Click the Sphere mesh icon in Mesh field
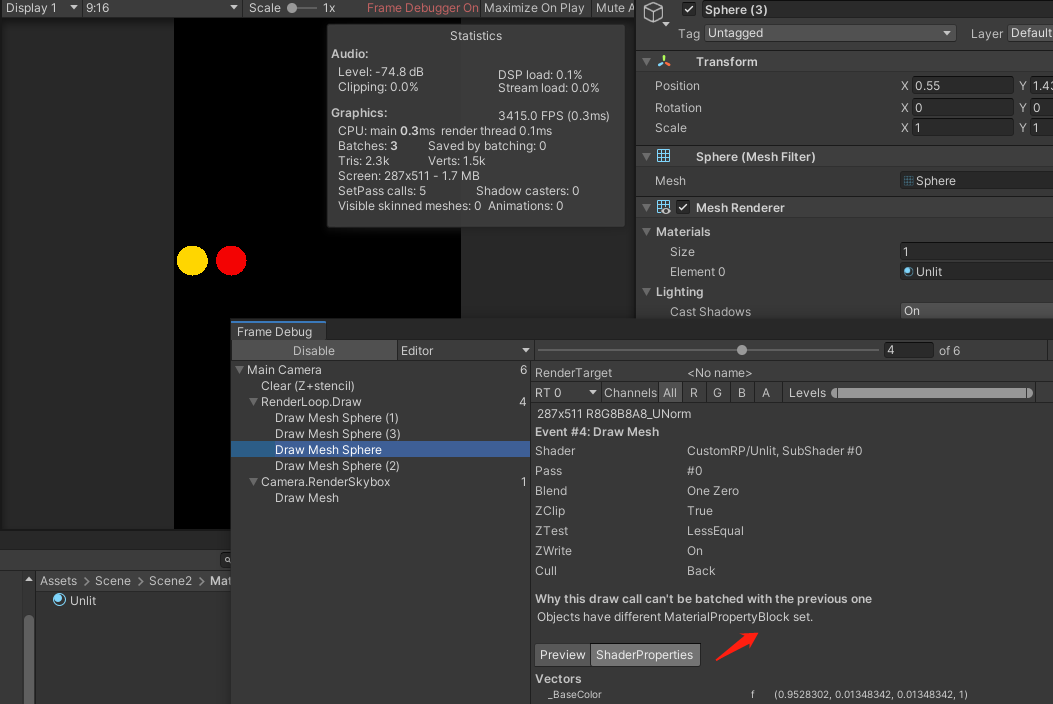This screenshot has height=704, width=1053. [908, 181]
